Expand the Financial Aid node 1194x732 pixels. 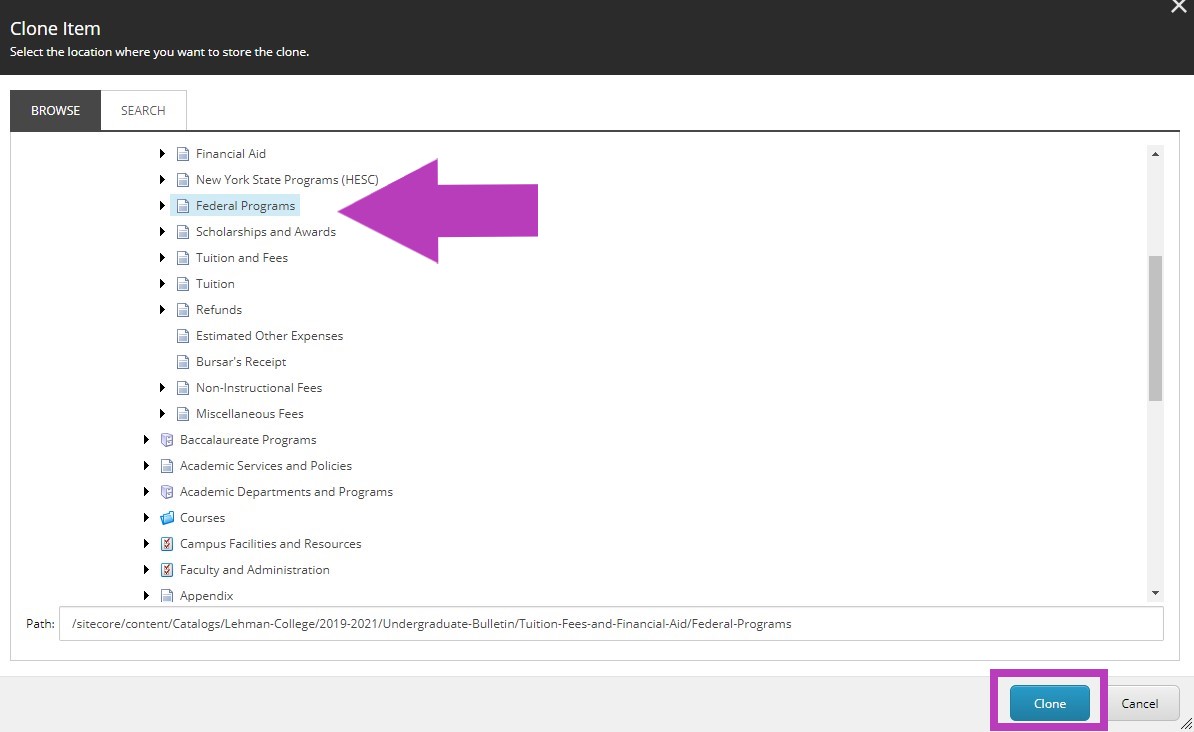tap(162, 154)
